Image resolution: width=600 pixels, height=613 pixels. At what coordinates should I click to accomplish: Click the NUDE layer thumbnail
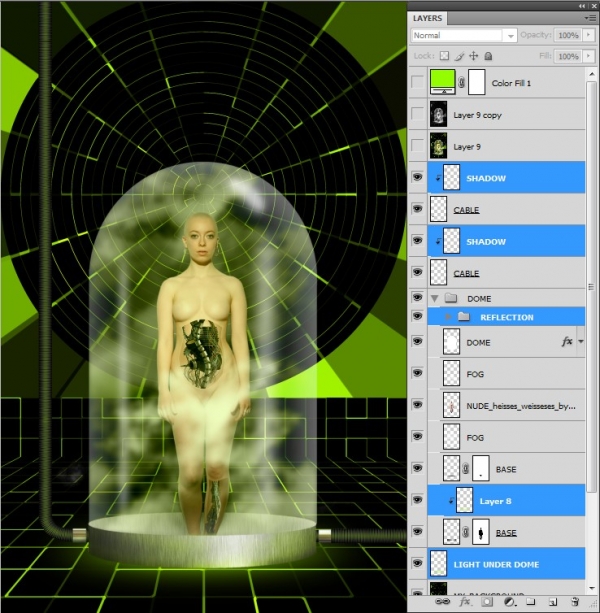pos(451,405)
